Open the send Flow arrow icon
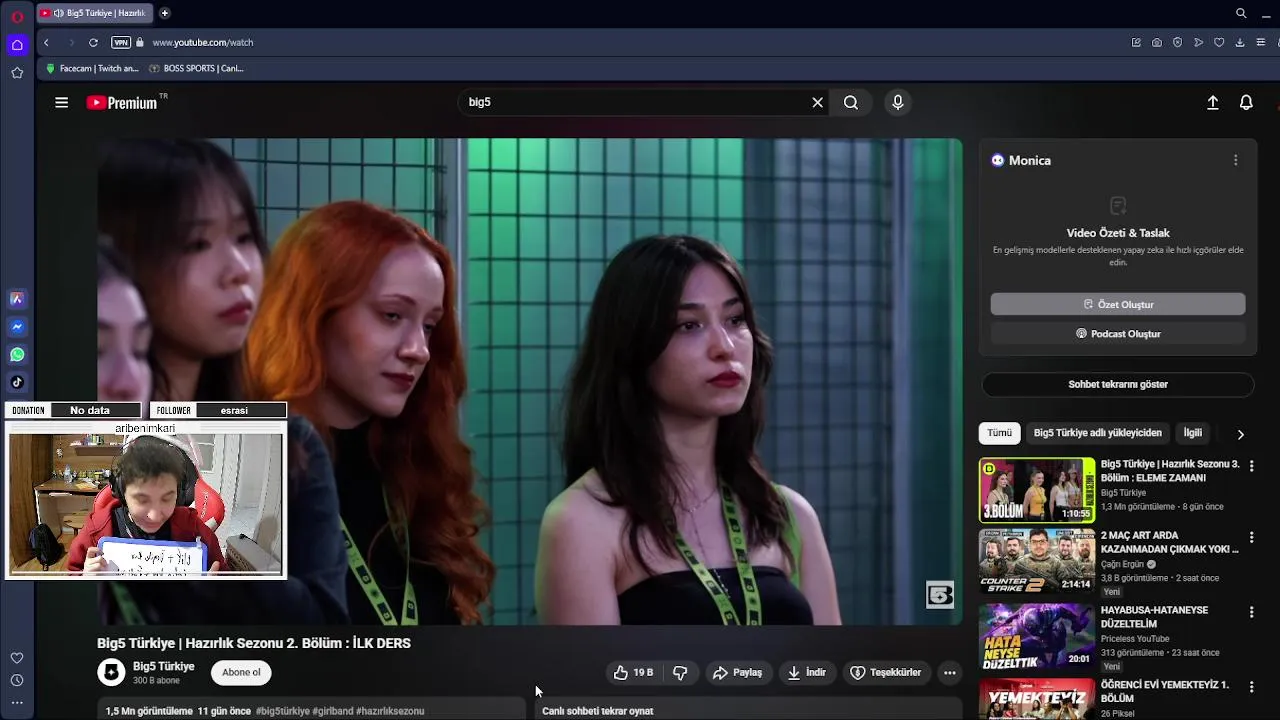1280x720 pixels. [x=1198, y=43]
